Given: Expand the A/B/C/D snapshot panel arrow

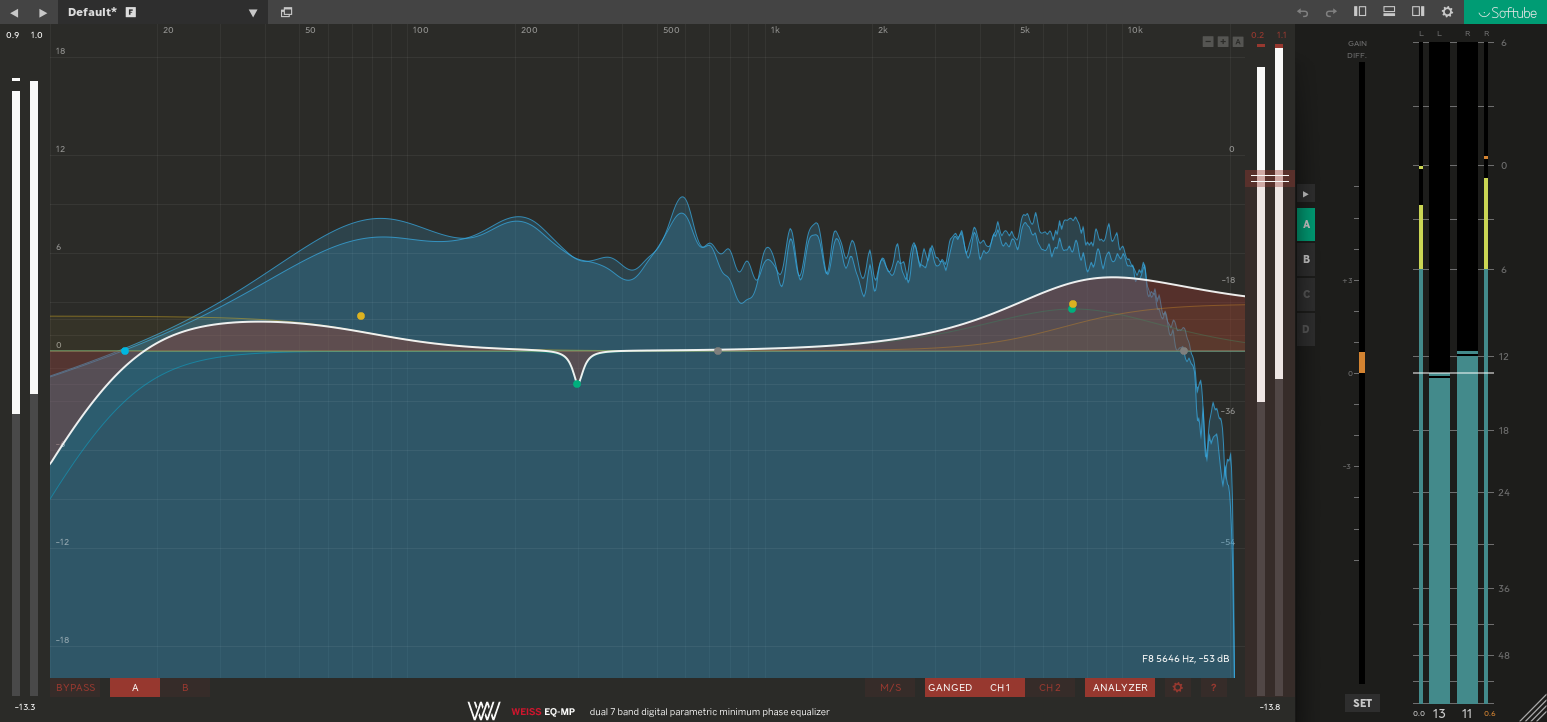Looking at the screenshot, I should (1305, 193).
